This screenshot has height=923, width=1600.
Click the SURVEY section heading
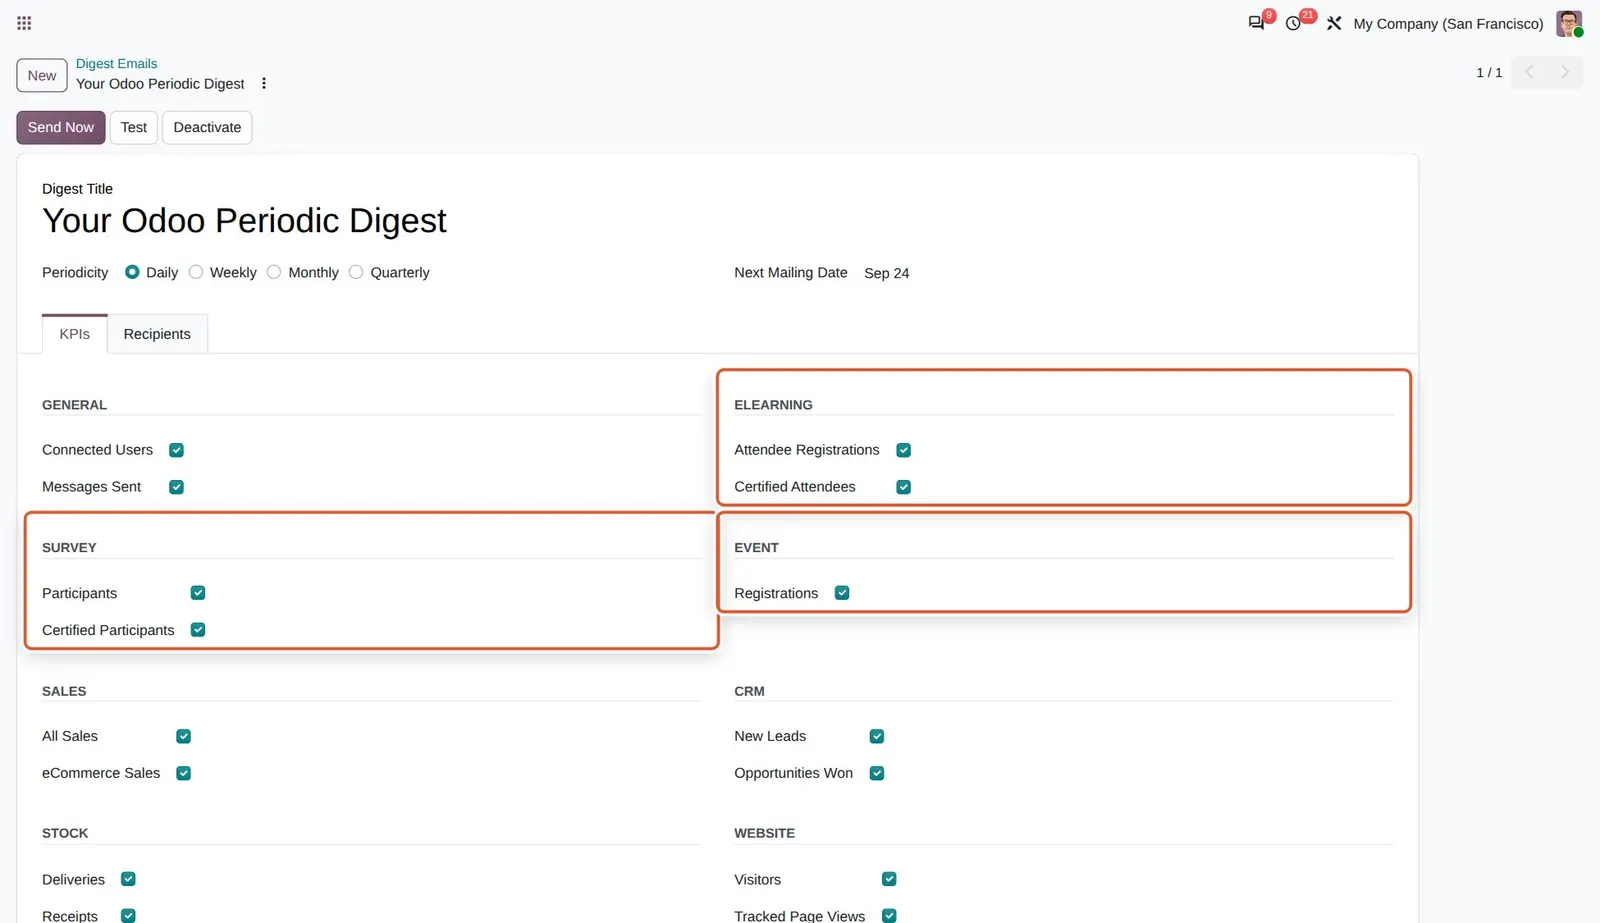click(69, 548)
